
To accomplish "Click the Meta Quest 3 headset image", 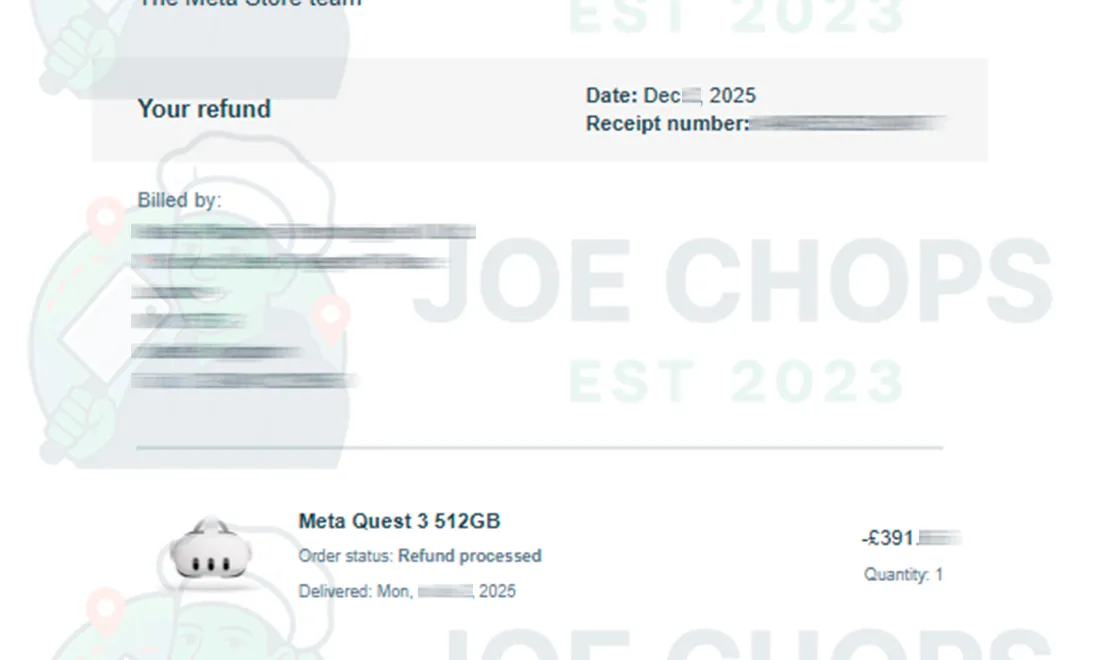I will 206,552.
